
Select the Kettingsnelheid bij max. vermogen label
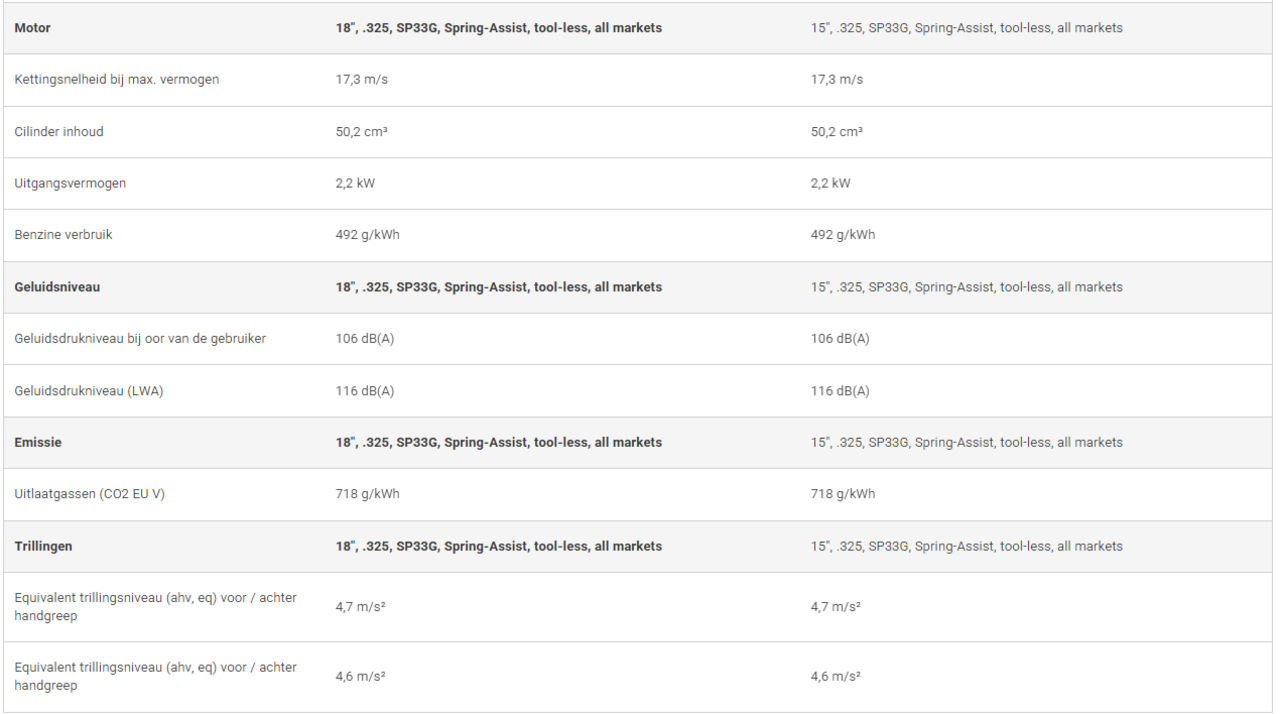tap(116, 80)
